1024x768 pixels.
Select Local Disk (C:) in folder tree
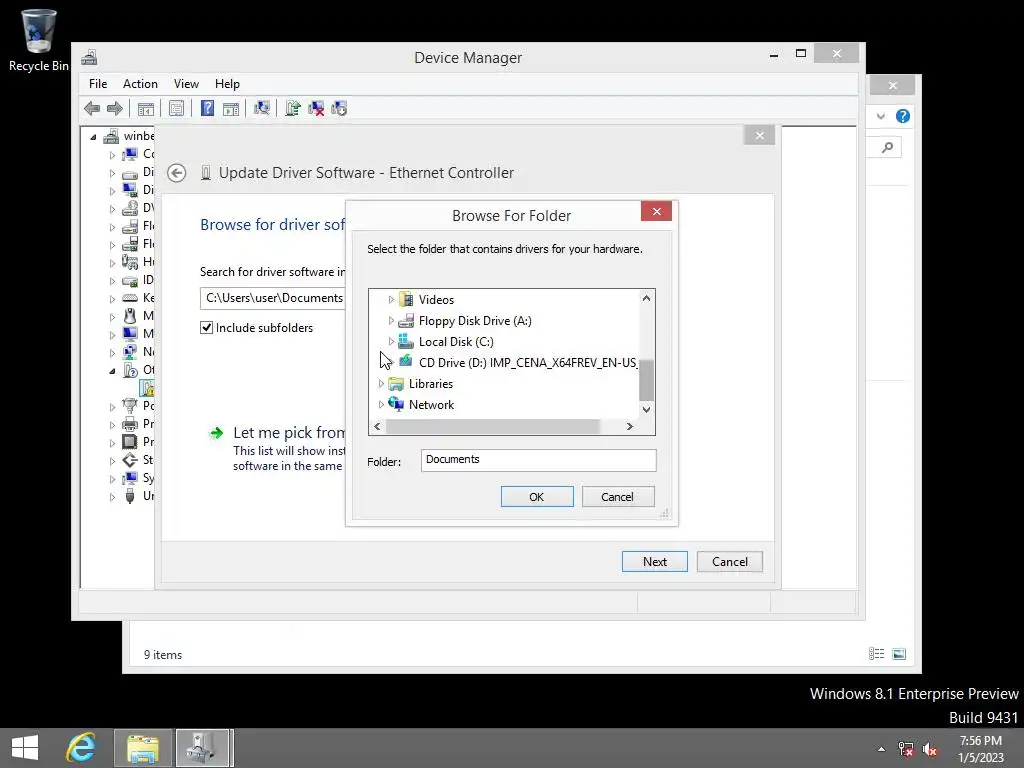(446, 342)
